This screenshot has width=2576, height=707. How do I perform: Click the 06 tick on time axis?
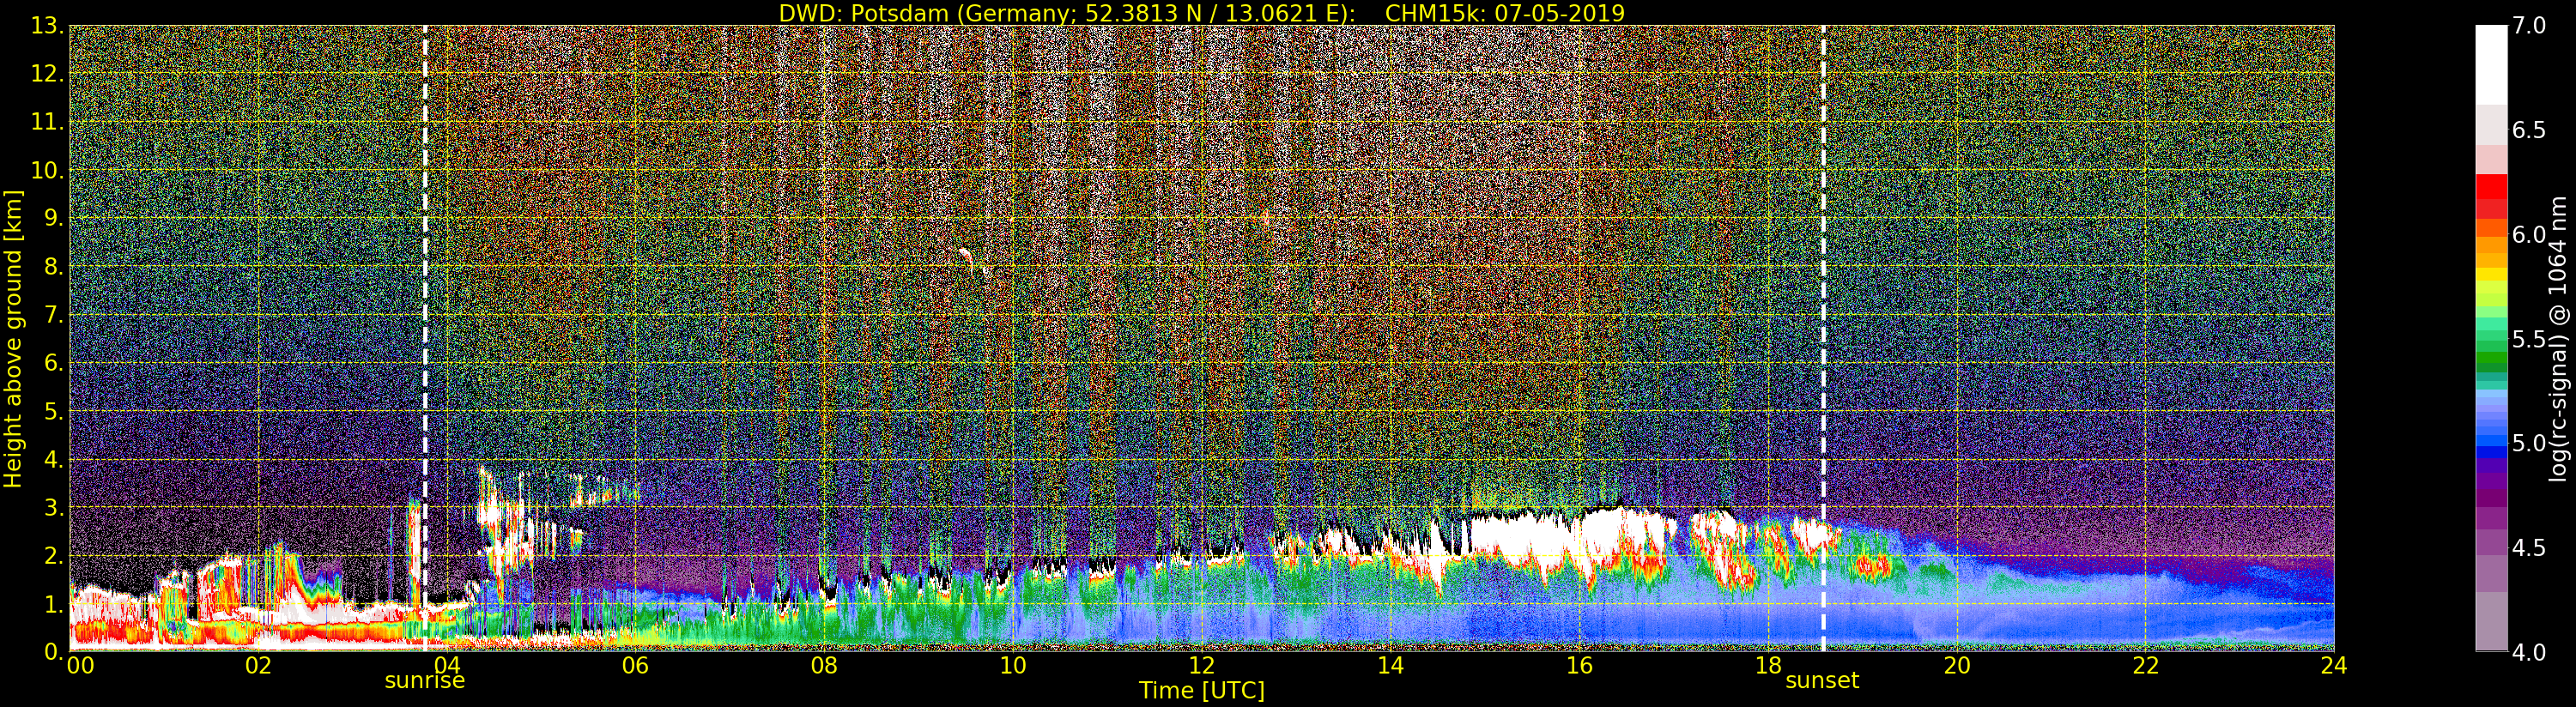(635, 666)
